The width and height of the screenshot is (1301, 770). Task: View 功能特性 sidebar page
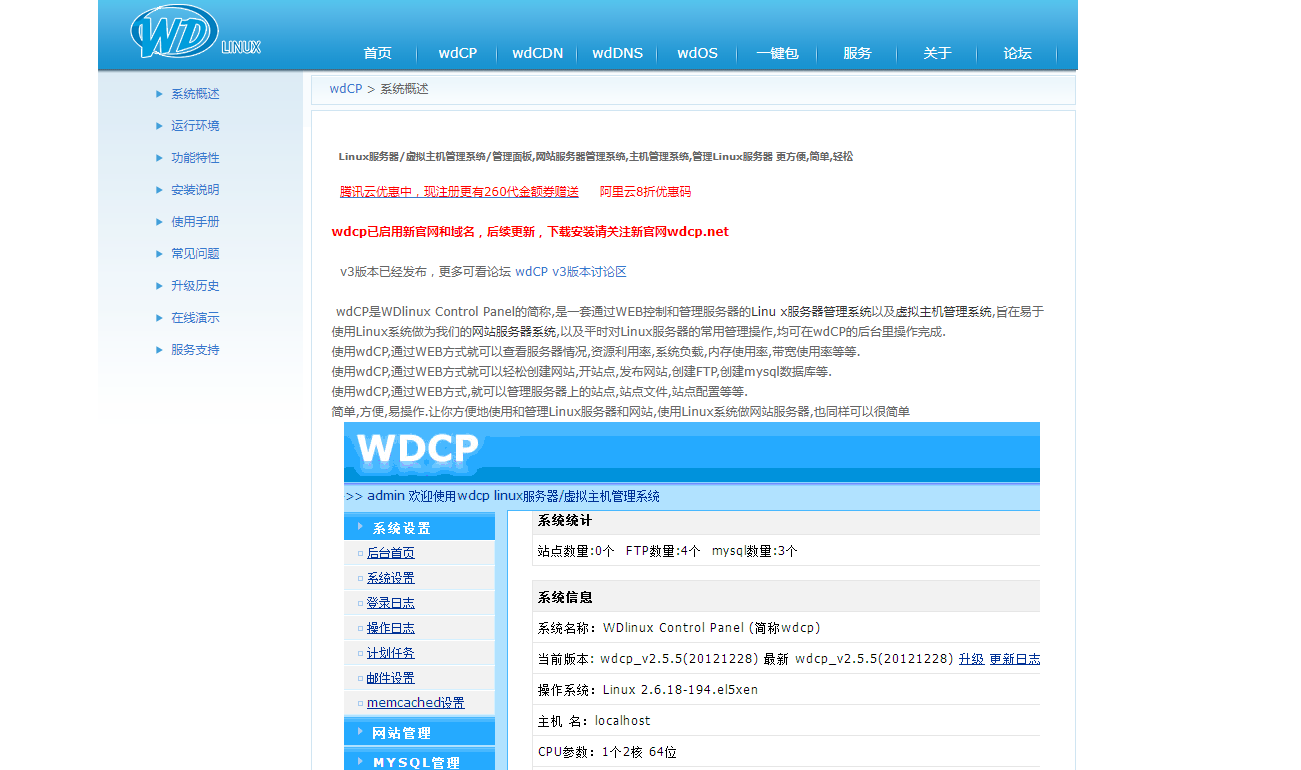click(195, 158)
